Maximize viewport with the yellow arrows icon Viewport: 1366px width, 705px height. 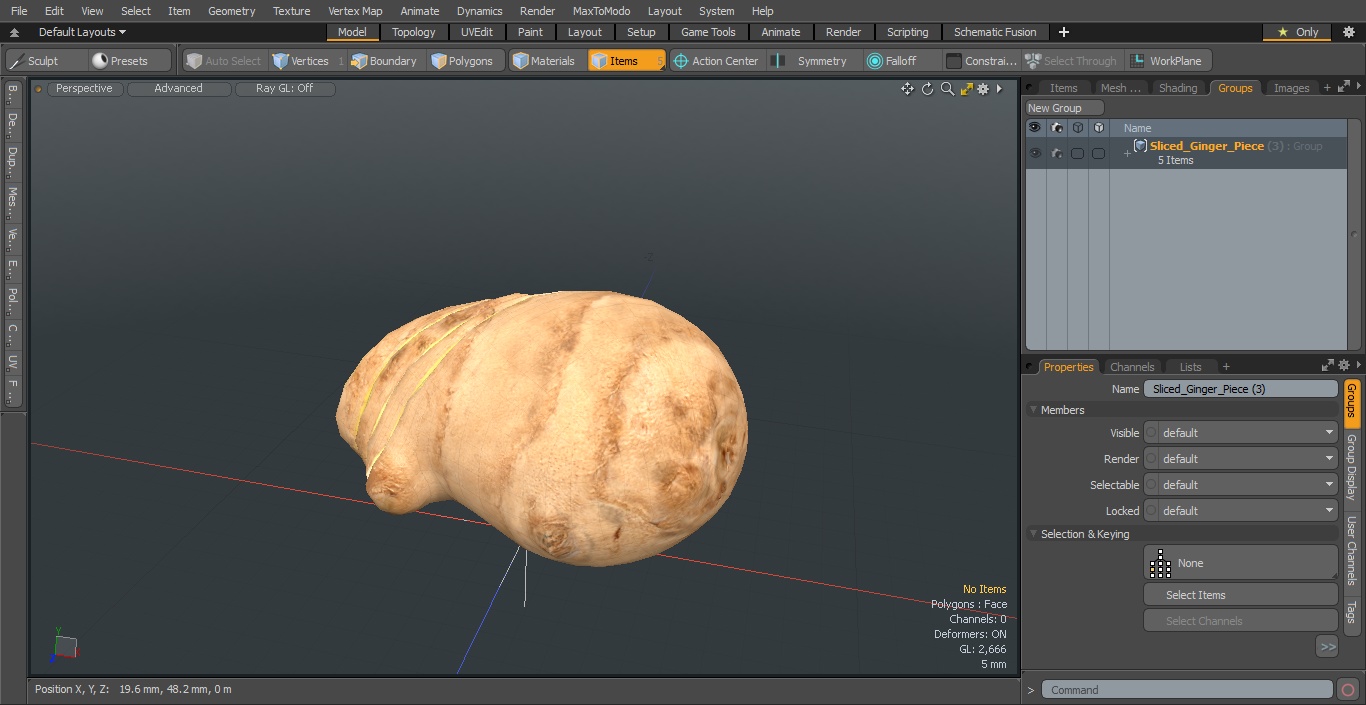[x=967, y=89]
